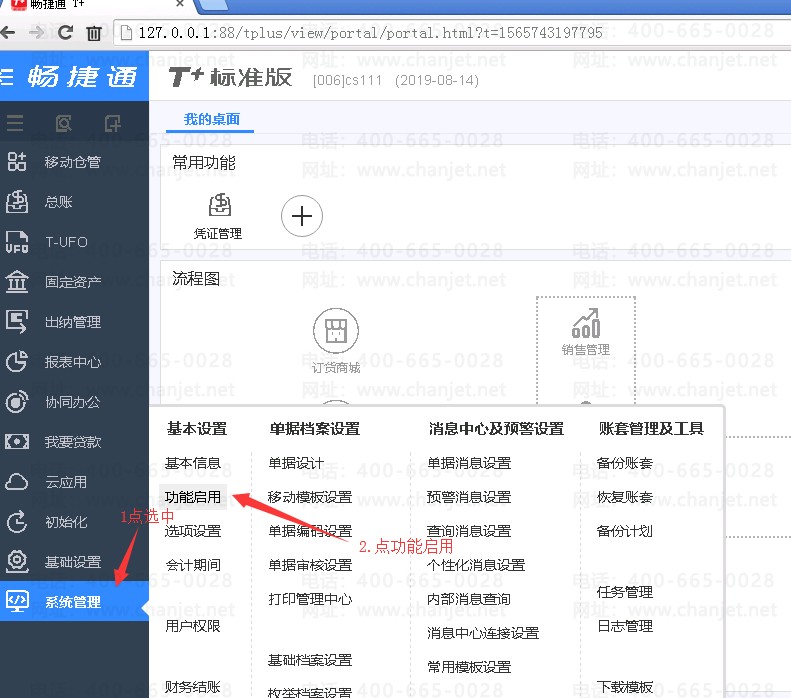Open 预警消息设置 link

pyautogui.click(x=469, y=497)
